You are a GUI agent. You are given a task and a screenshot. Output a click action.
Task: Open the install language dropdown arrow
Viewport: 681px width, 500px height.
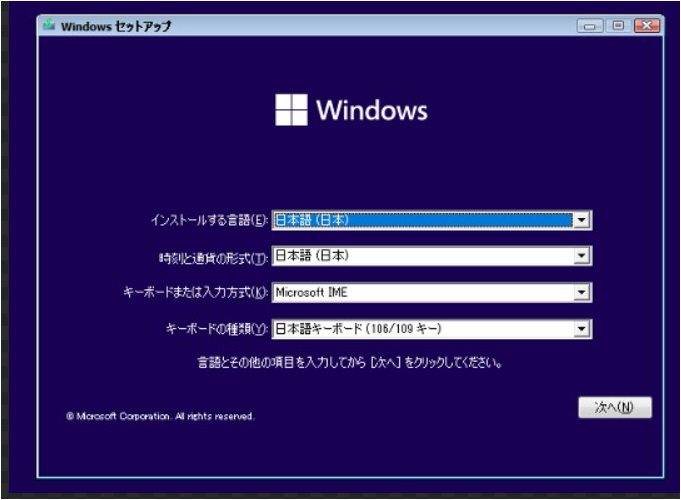(x=582, y=220)
